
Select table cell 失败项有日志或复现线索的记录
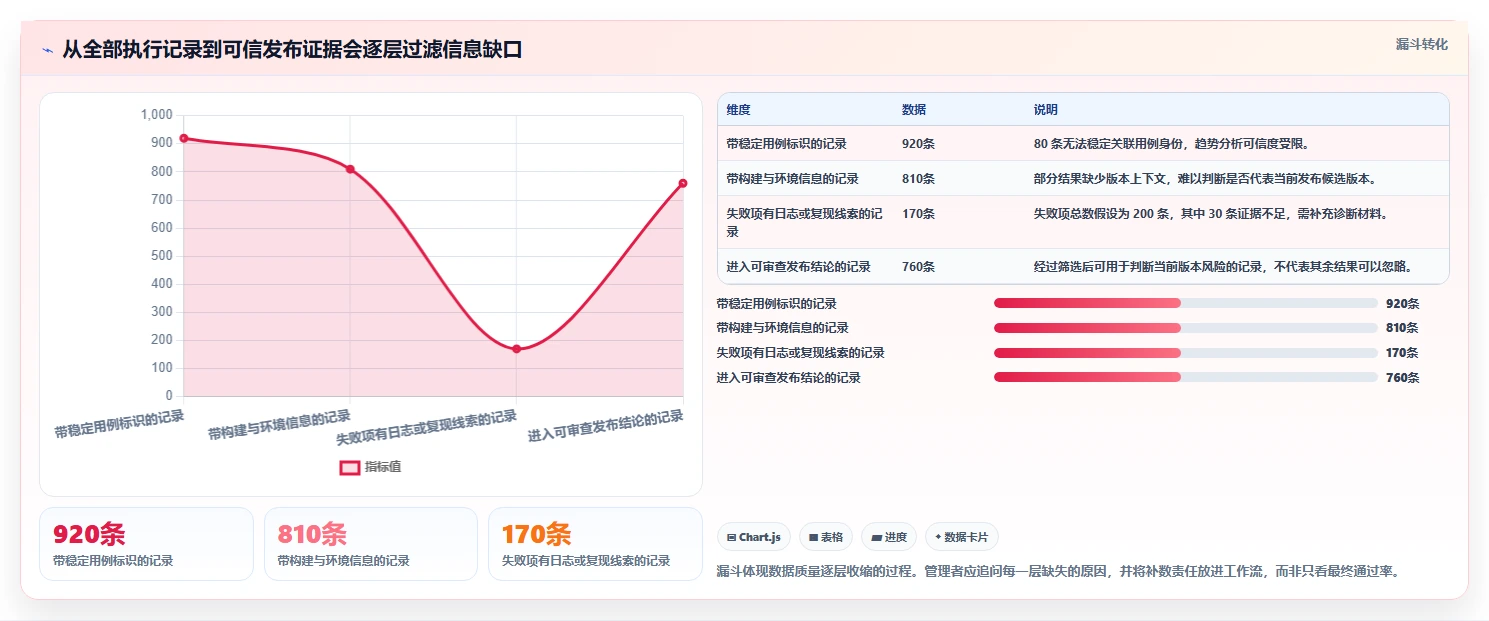click(805, 223)
